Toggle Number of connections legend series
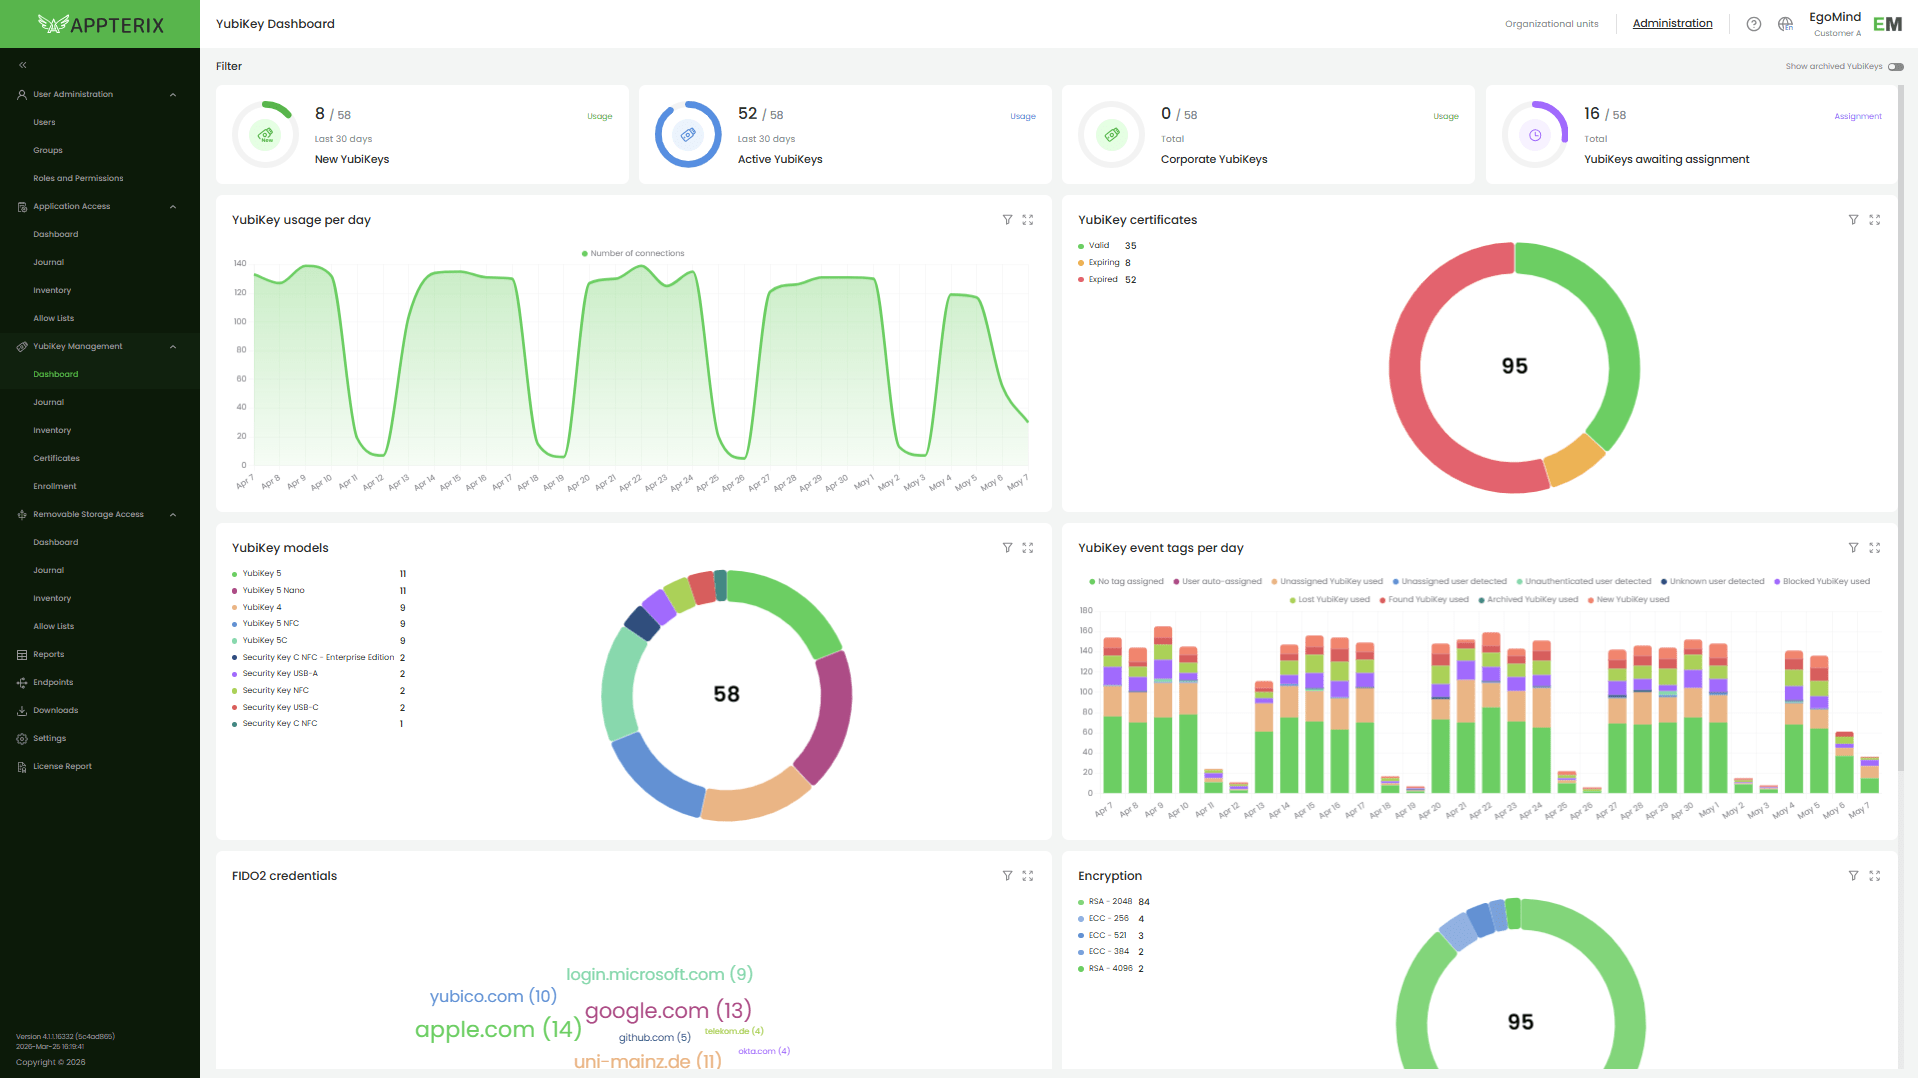 (633, 254)
